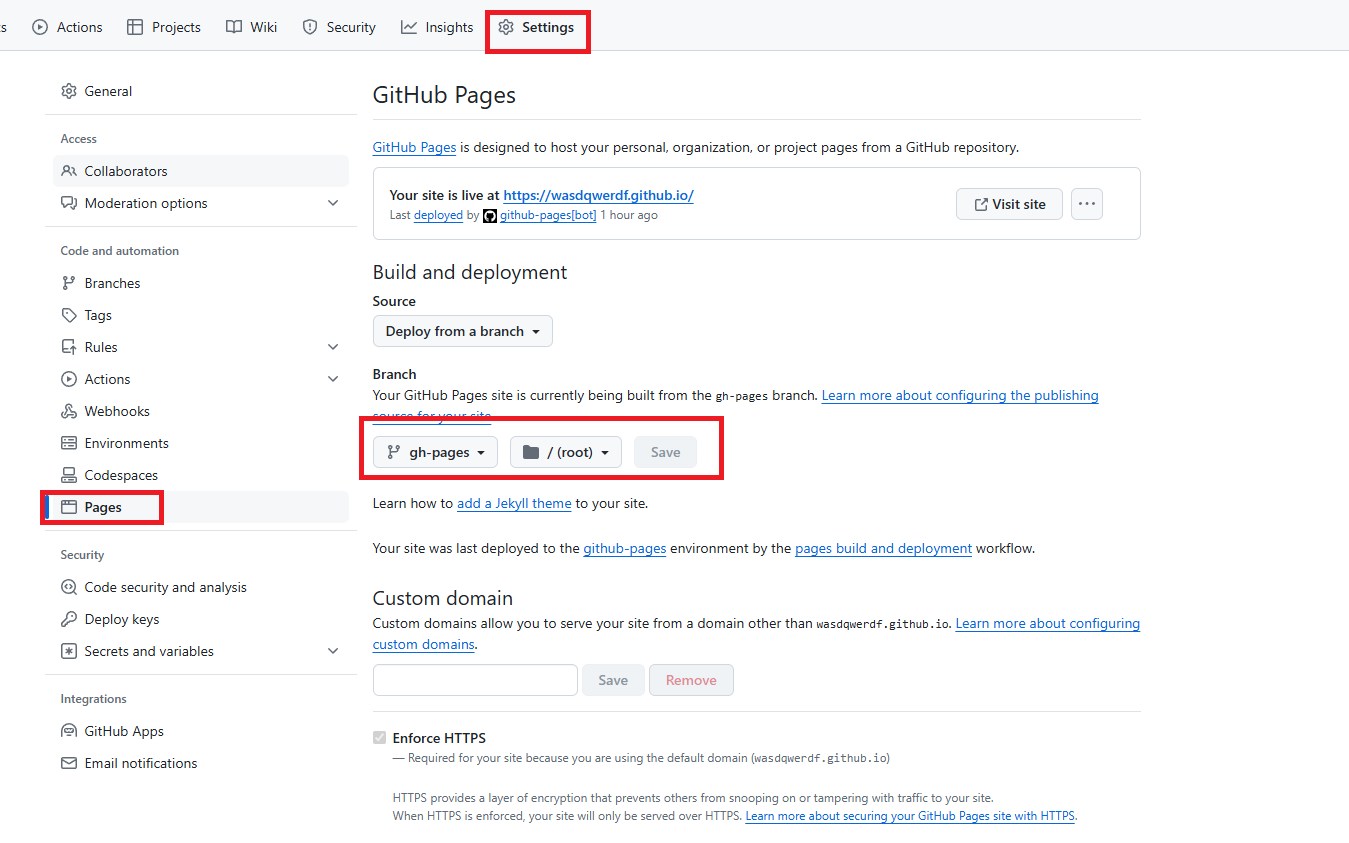
Task: Click the Codespaces icon in sidebar
Action: pyautogui.click(x=69, y=475)
